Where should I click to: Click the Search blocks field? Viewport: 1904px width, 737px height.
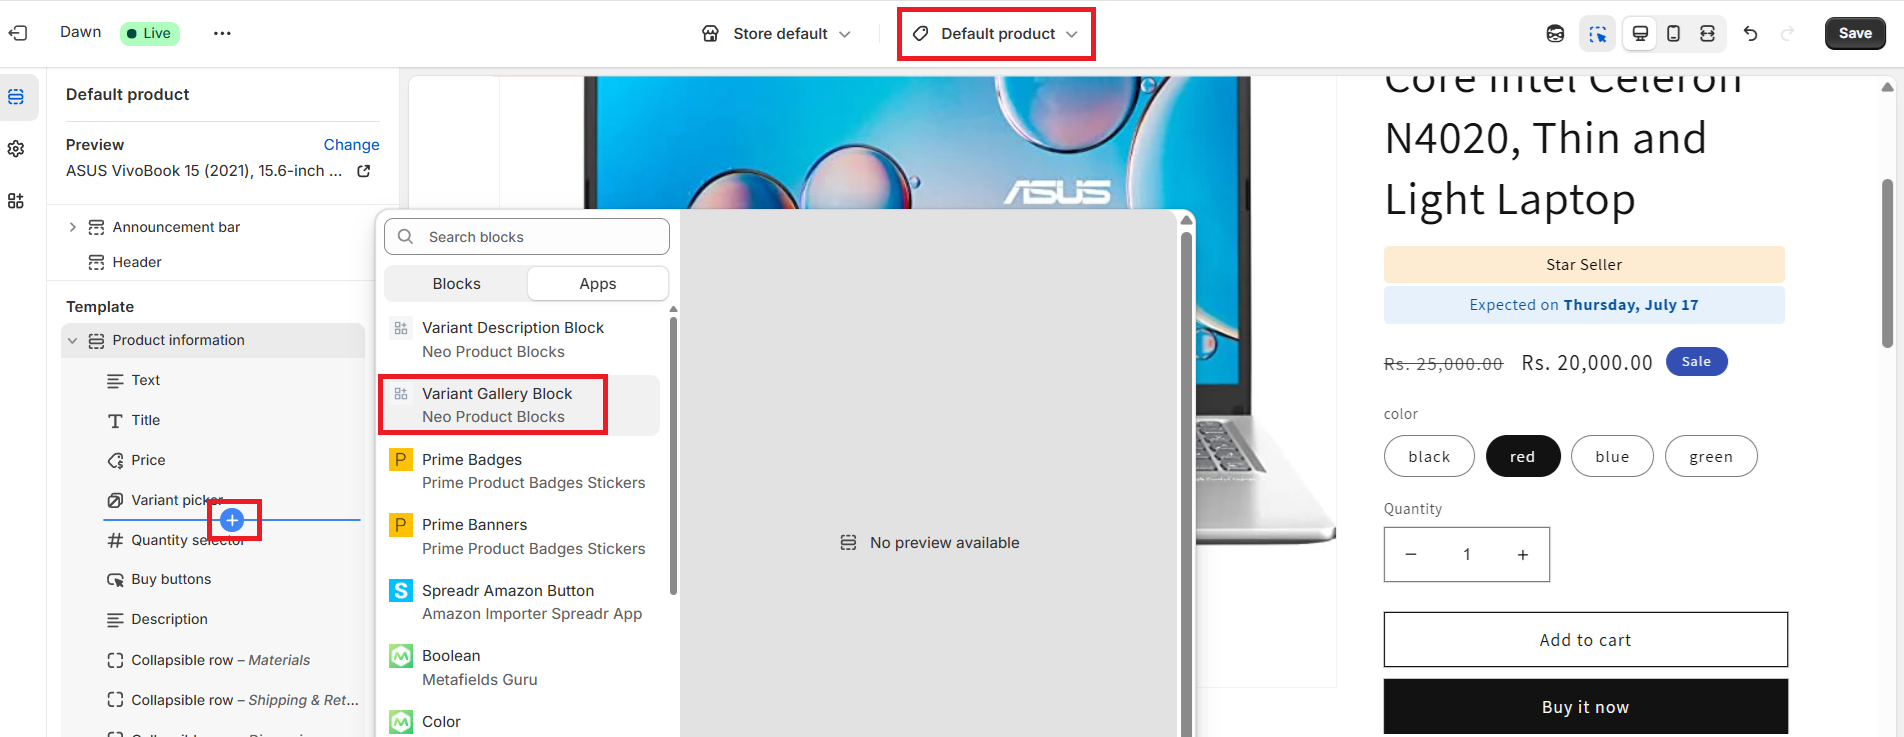(527, 237)
